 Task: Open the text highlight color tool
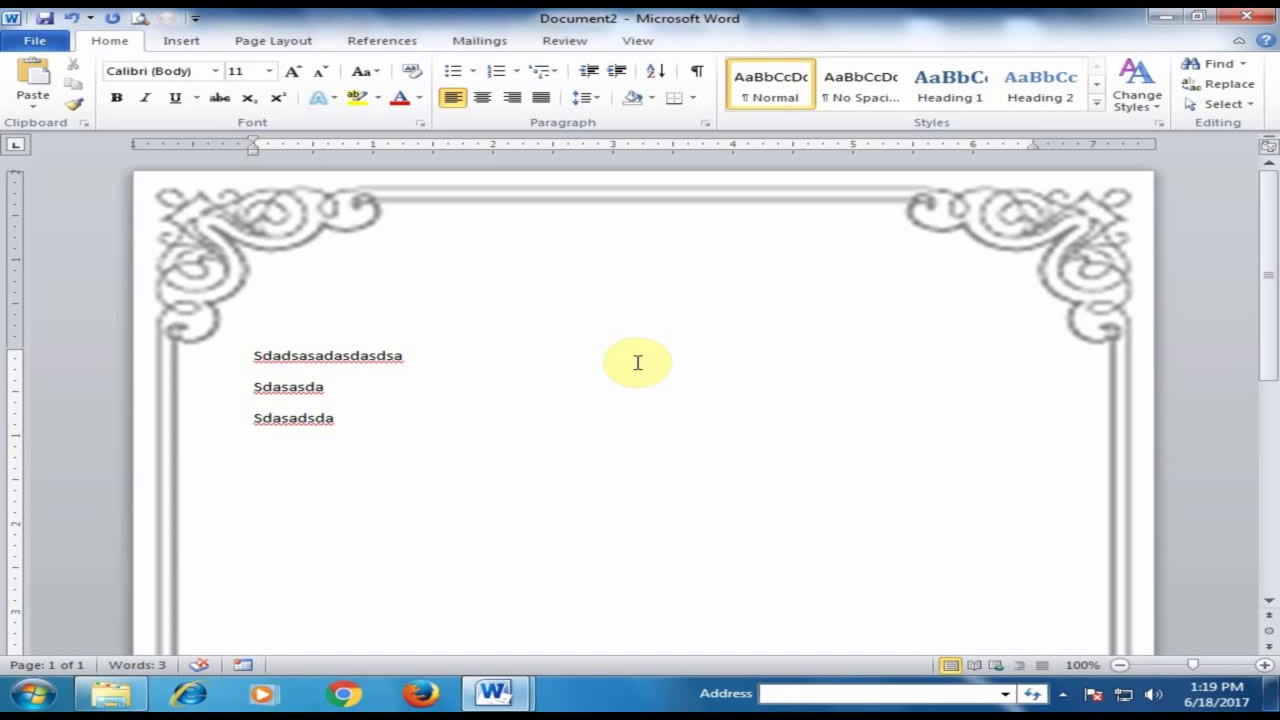click(357, 97)
